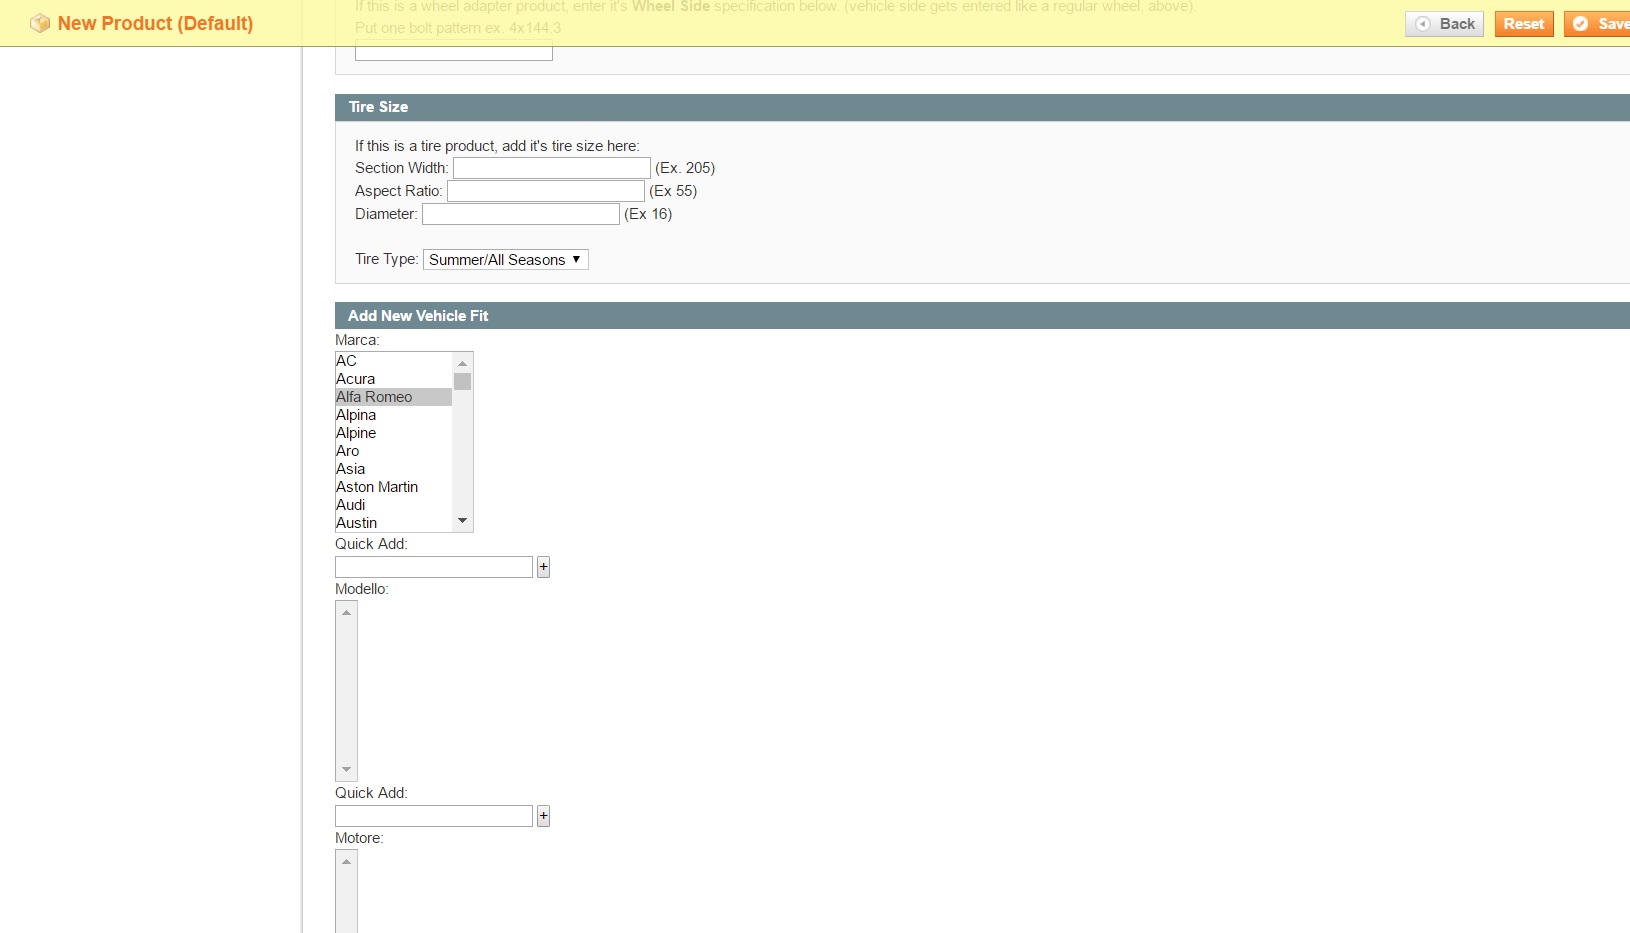This screenshot has width=1630, height=933.
Task: Click the Quick Add text box under Marca
Action: pyautogui.click(x=433, y=567)
